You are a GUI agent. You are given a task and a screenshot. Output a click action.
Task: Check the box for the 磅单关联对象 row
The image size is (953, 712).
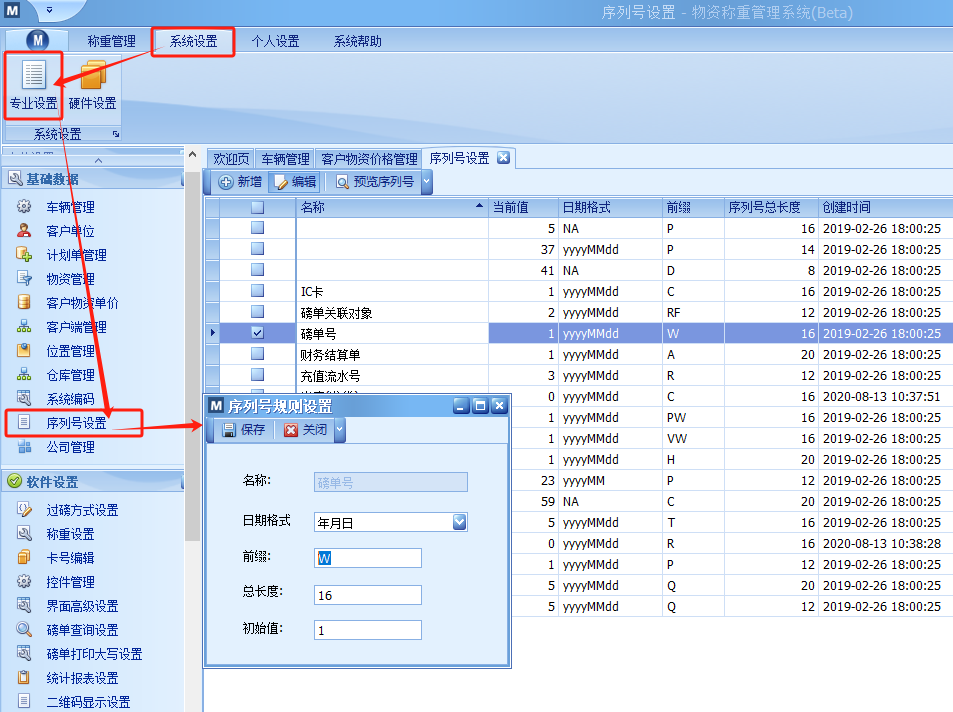[258, 312]
